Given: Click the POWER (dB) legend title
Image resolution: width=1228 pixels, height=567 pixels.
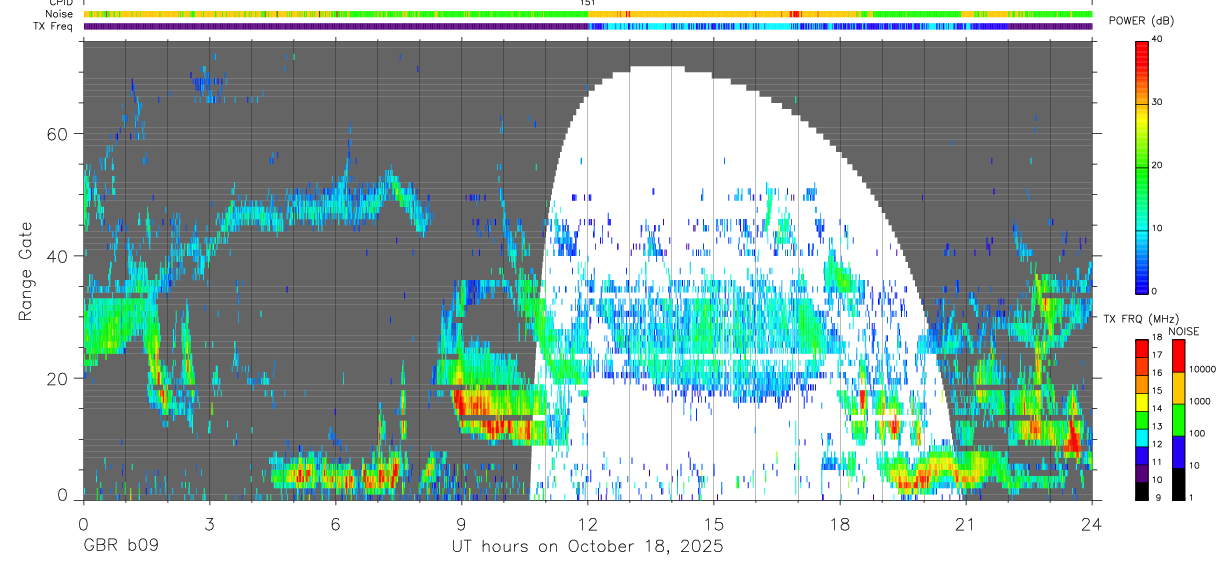Looking at the screenshot, I should [x=1142, y=21].
